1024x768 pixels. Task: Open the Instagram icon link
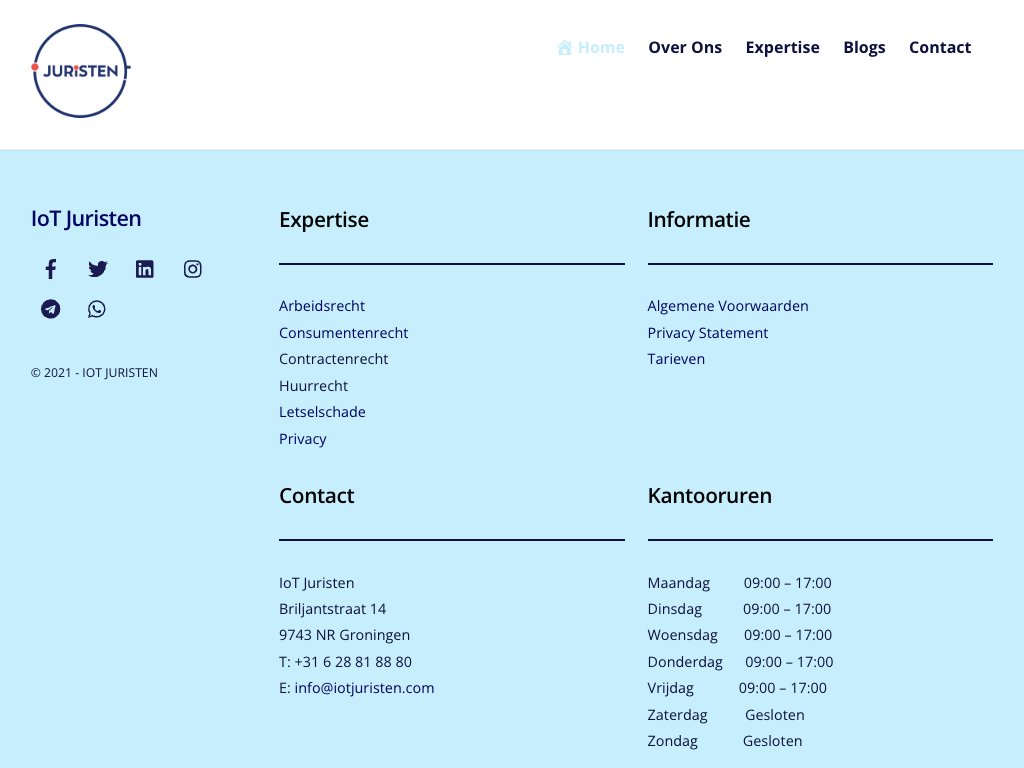(193, 269)
